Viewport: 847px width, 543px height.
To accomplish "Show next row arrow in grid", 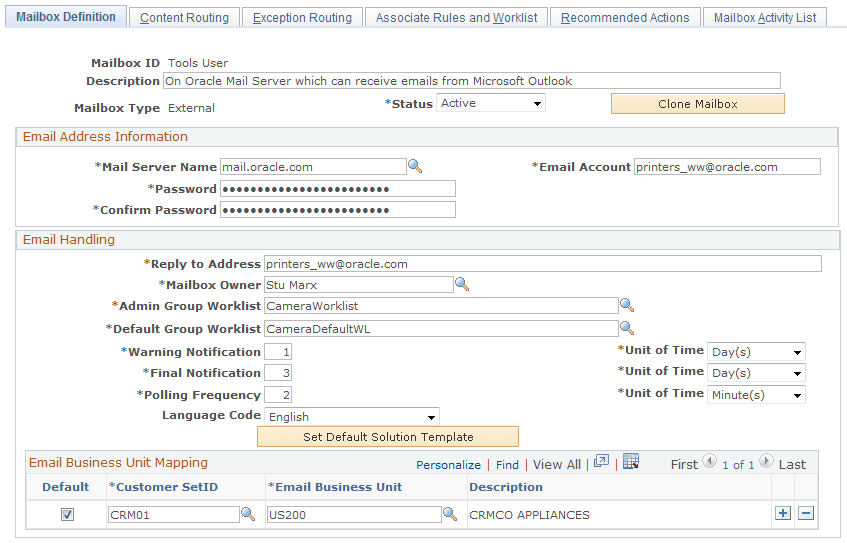I will [766, 461].
